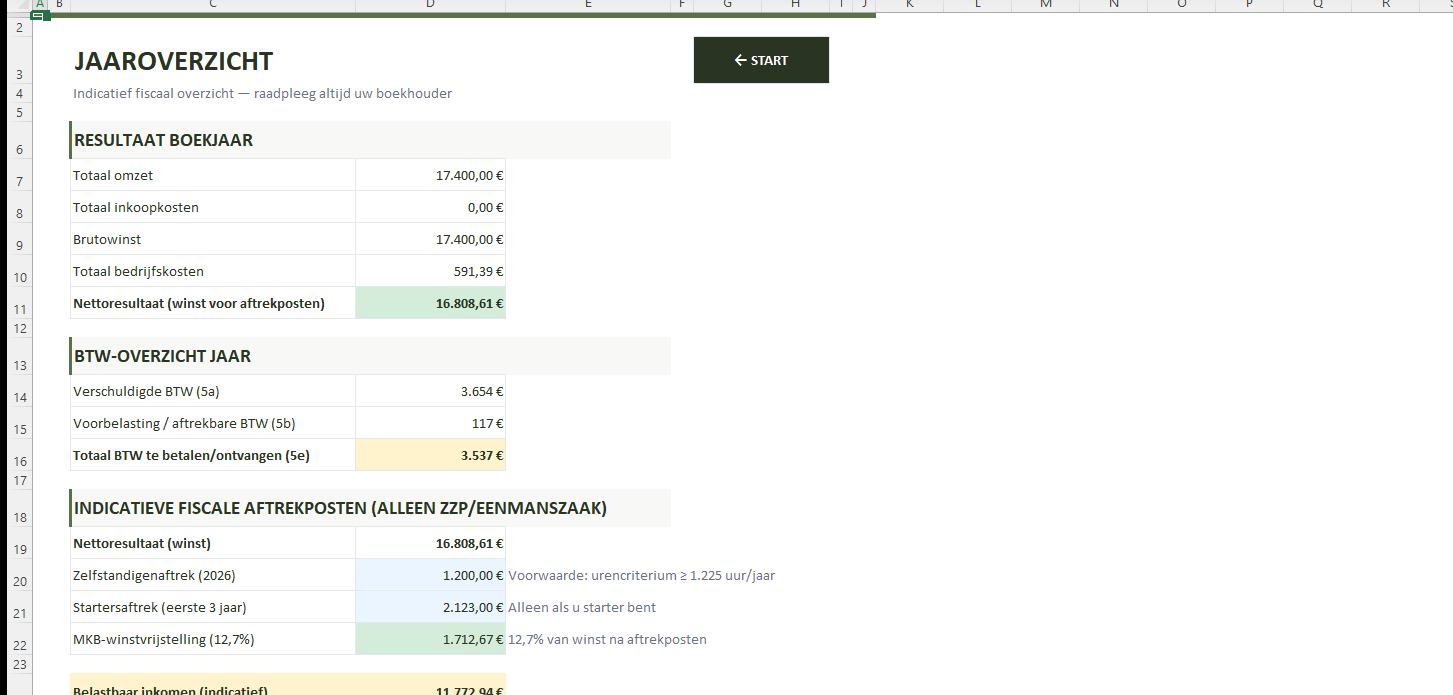Select the Totaal omzet value cell
The height and width of the screenshot is (695, 1453).
pos(430,175)
